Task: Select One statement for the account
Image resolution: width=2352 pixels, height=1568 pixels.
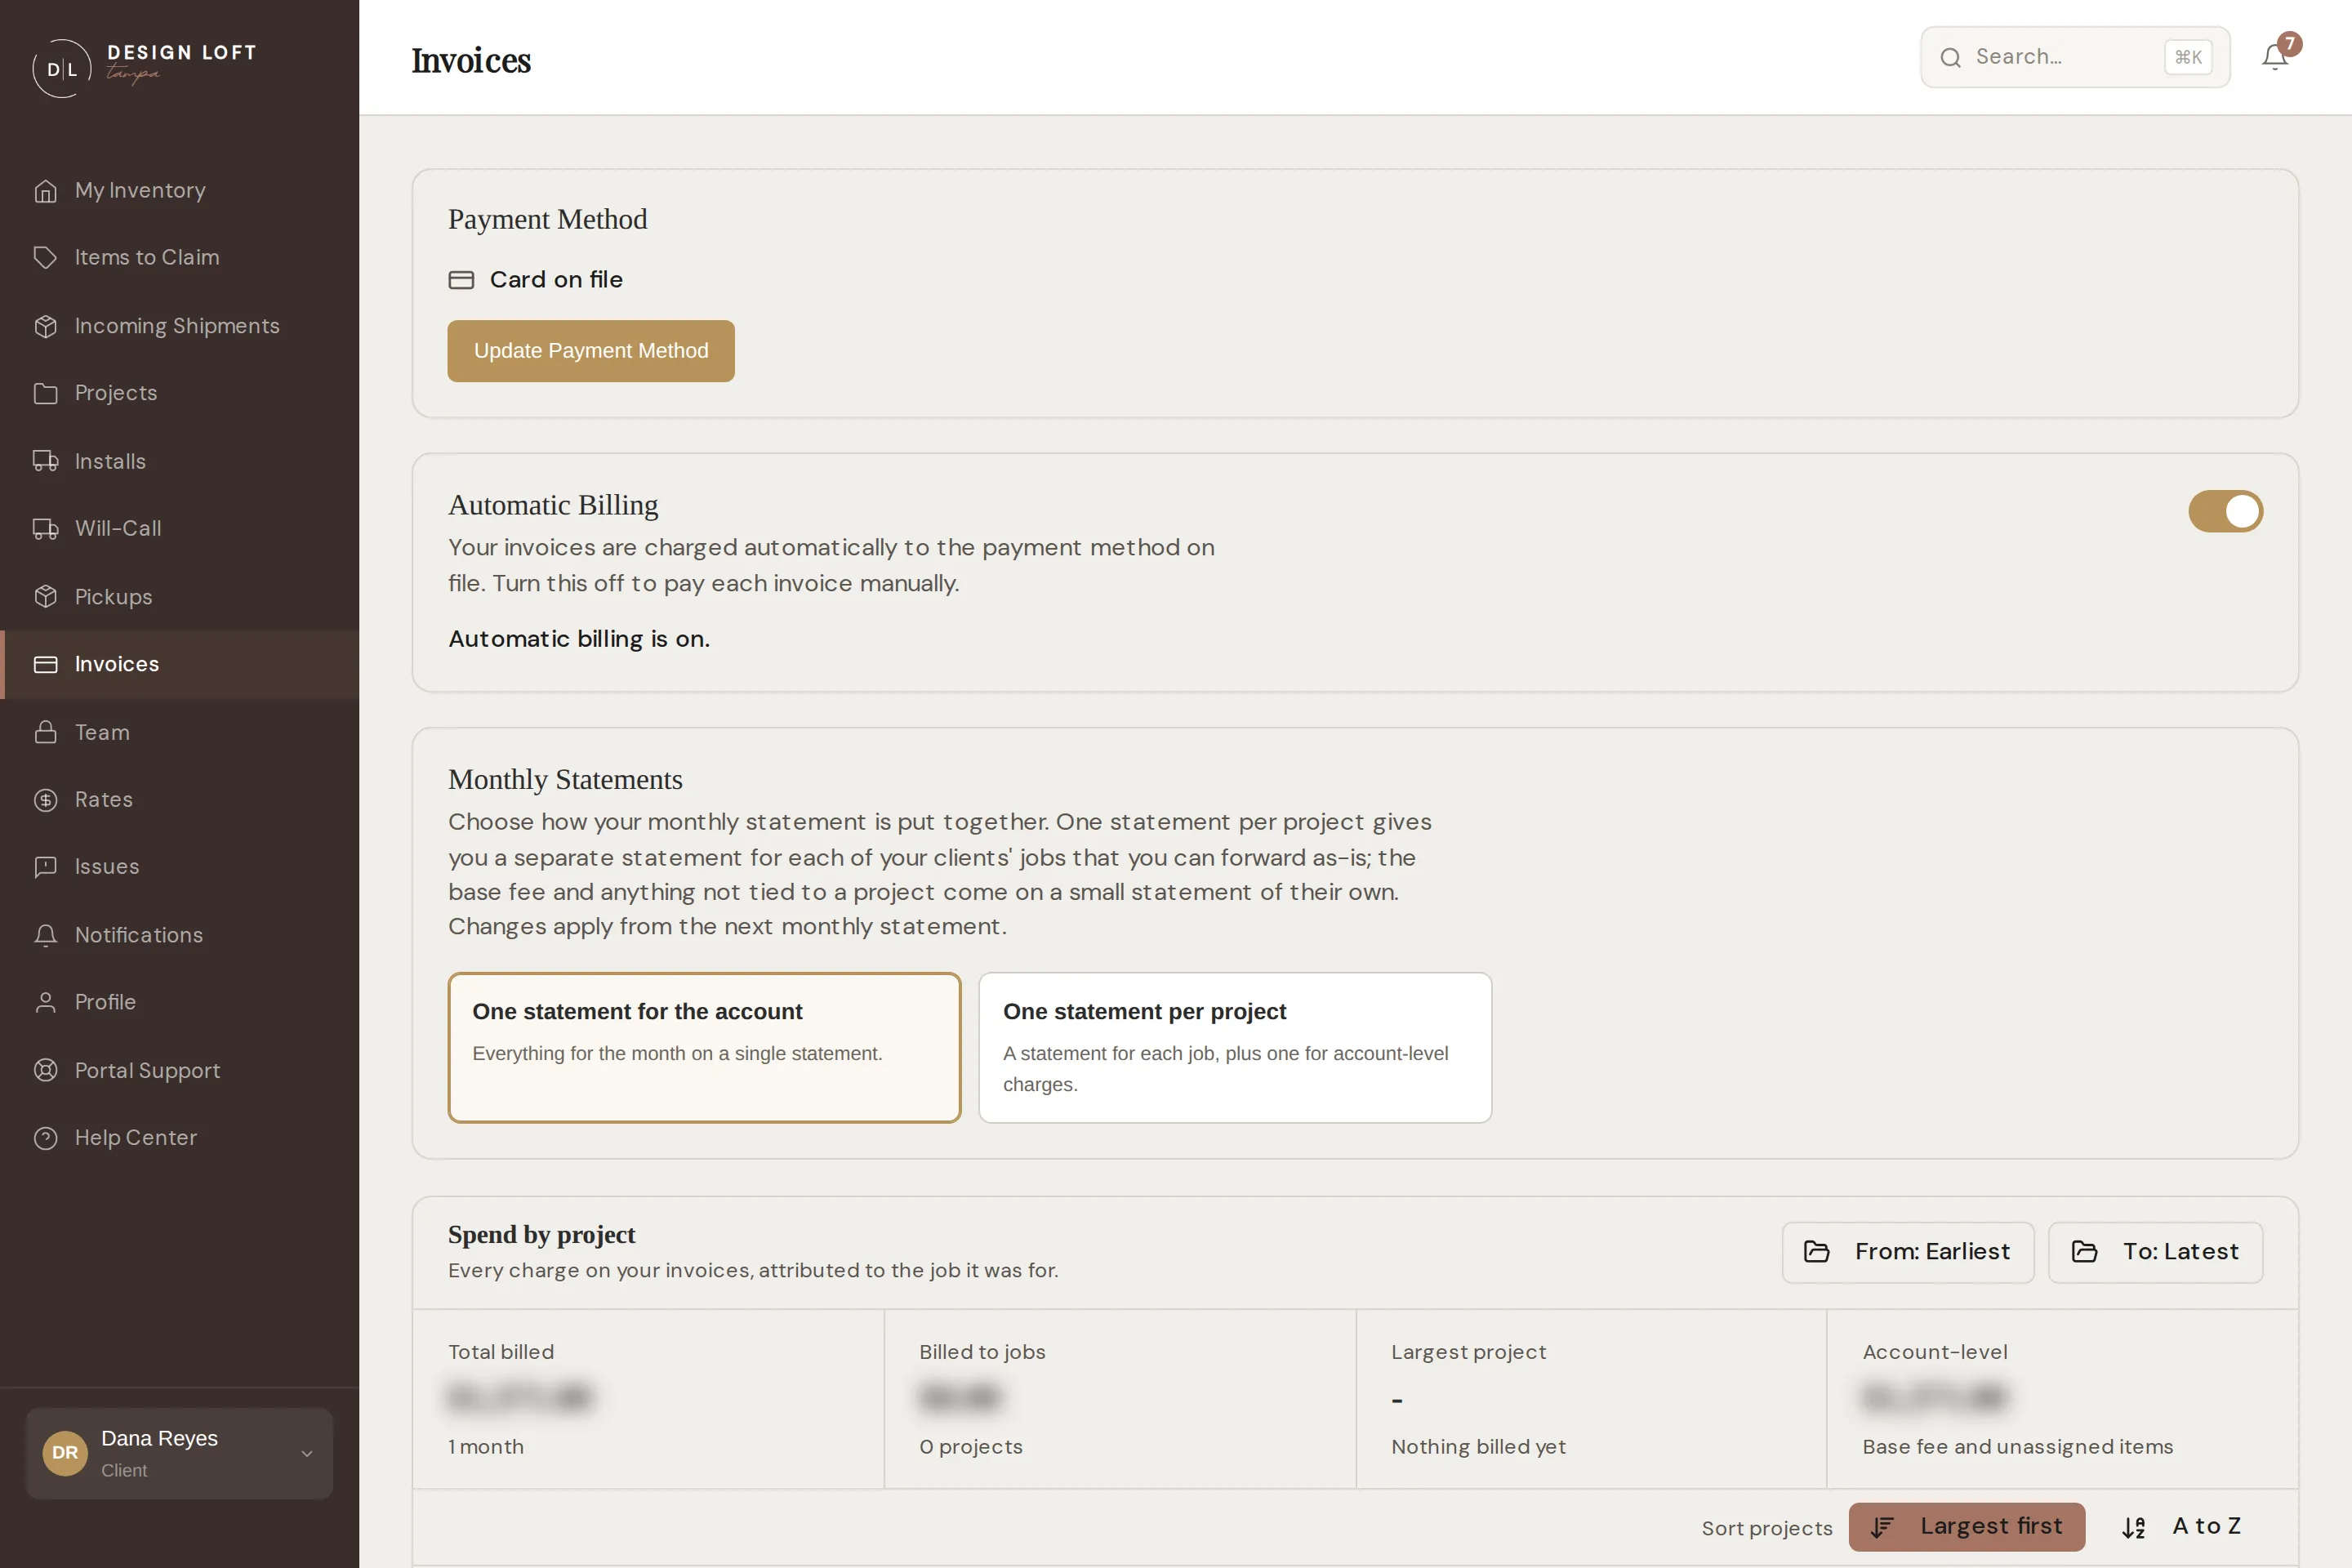Action: [x=704, y=1047]
